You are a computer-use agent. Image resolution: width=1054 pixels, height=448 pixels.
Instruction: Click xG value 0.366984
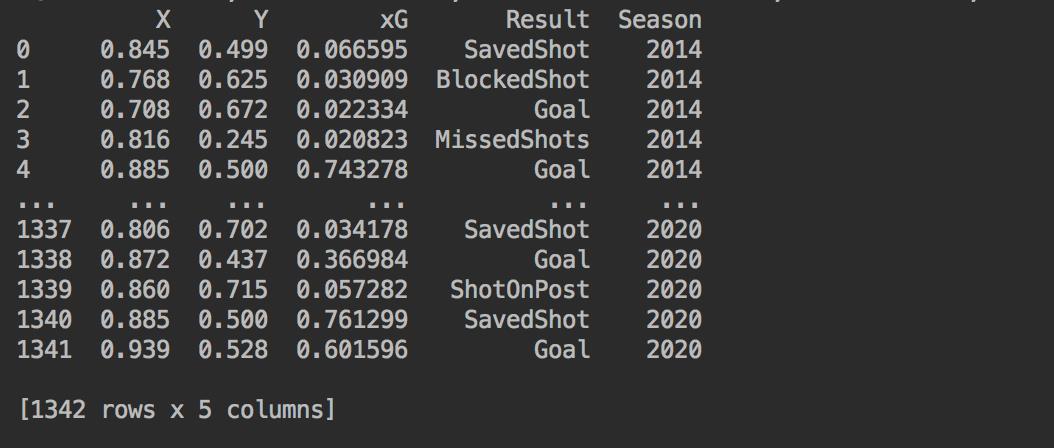352,260
